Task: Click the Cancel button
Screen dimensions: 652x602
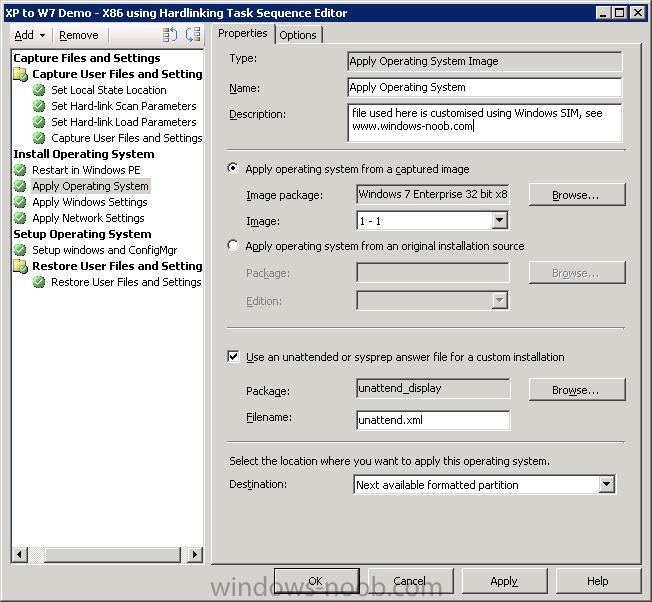Action: point(410,581)
